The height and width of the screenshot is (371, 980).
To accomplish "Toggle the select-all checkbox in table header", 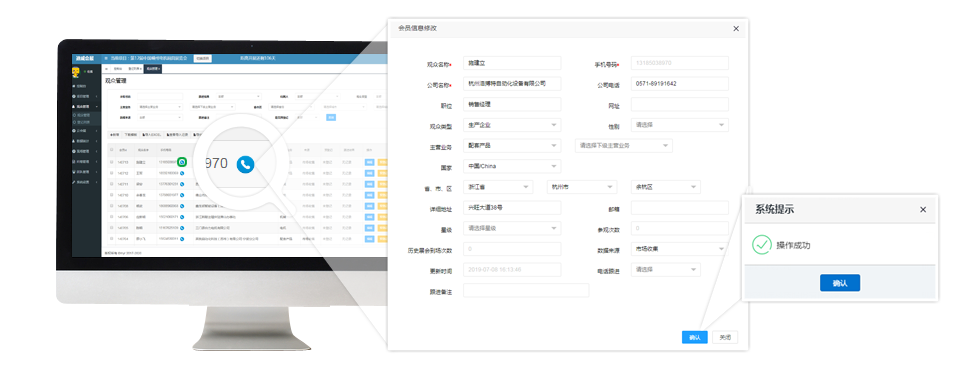I will [112, 150].
